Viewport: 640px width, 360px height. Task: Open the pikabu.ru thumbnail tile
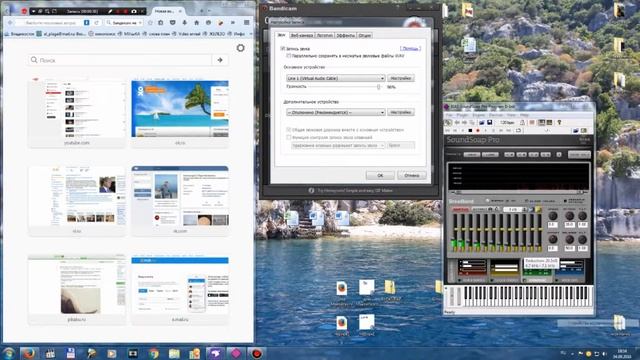click(x=77, y=290)
